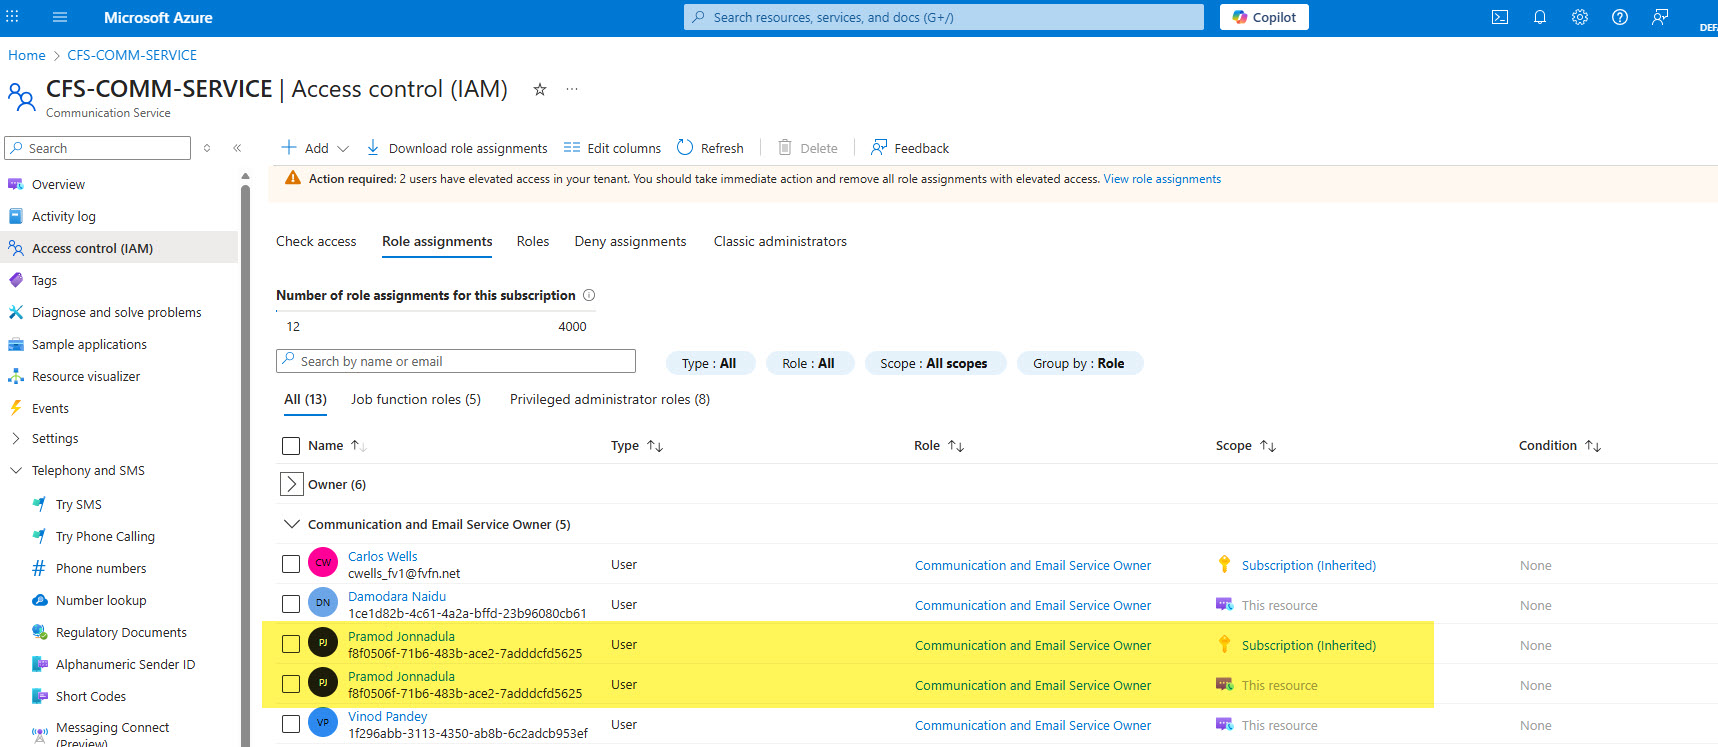1718x747 pixels.
Task: Click the Refresh toolbar button
Action: pyautogui.click(x=710, y=148)
